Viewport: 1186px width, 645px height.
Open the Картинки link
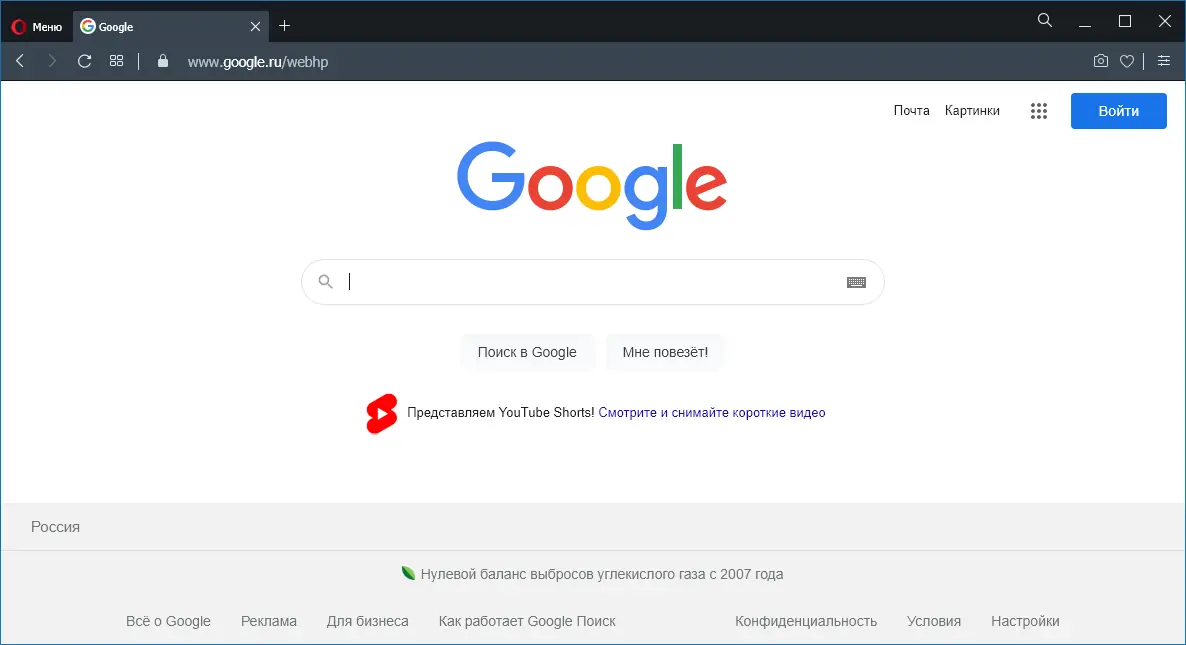[972, 110]
